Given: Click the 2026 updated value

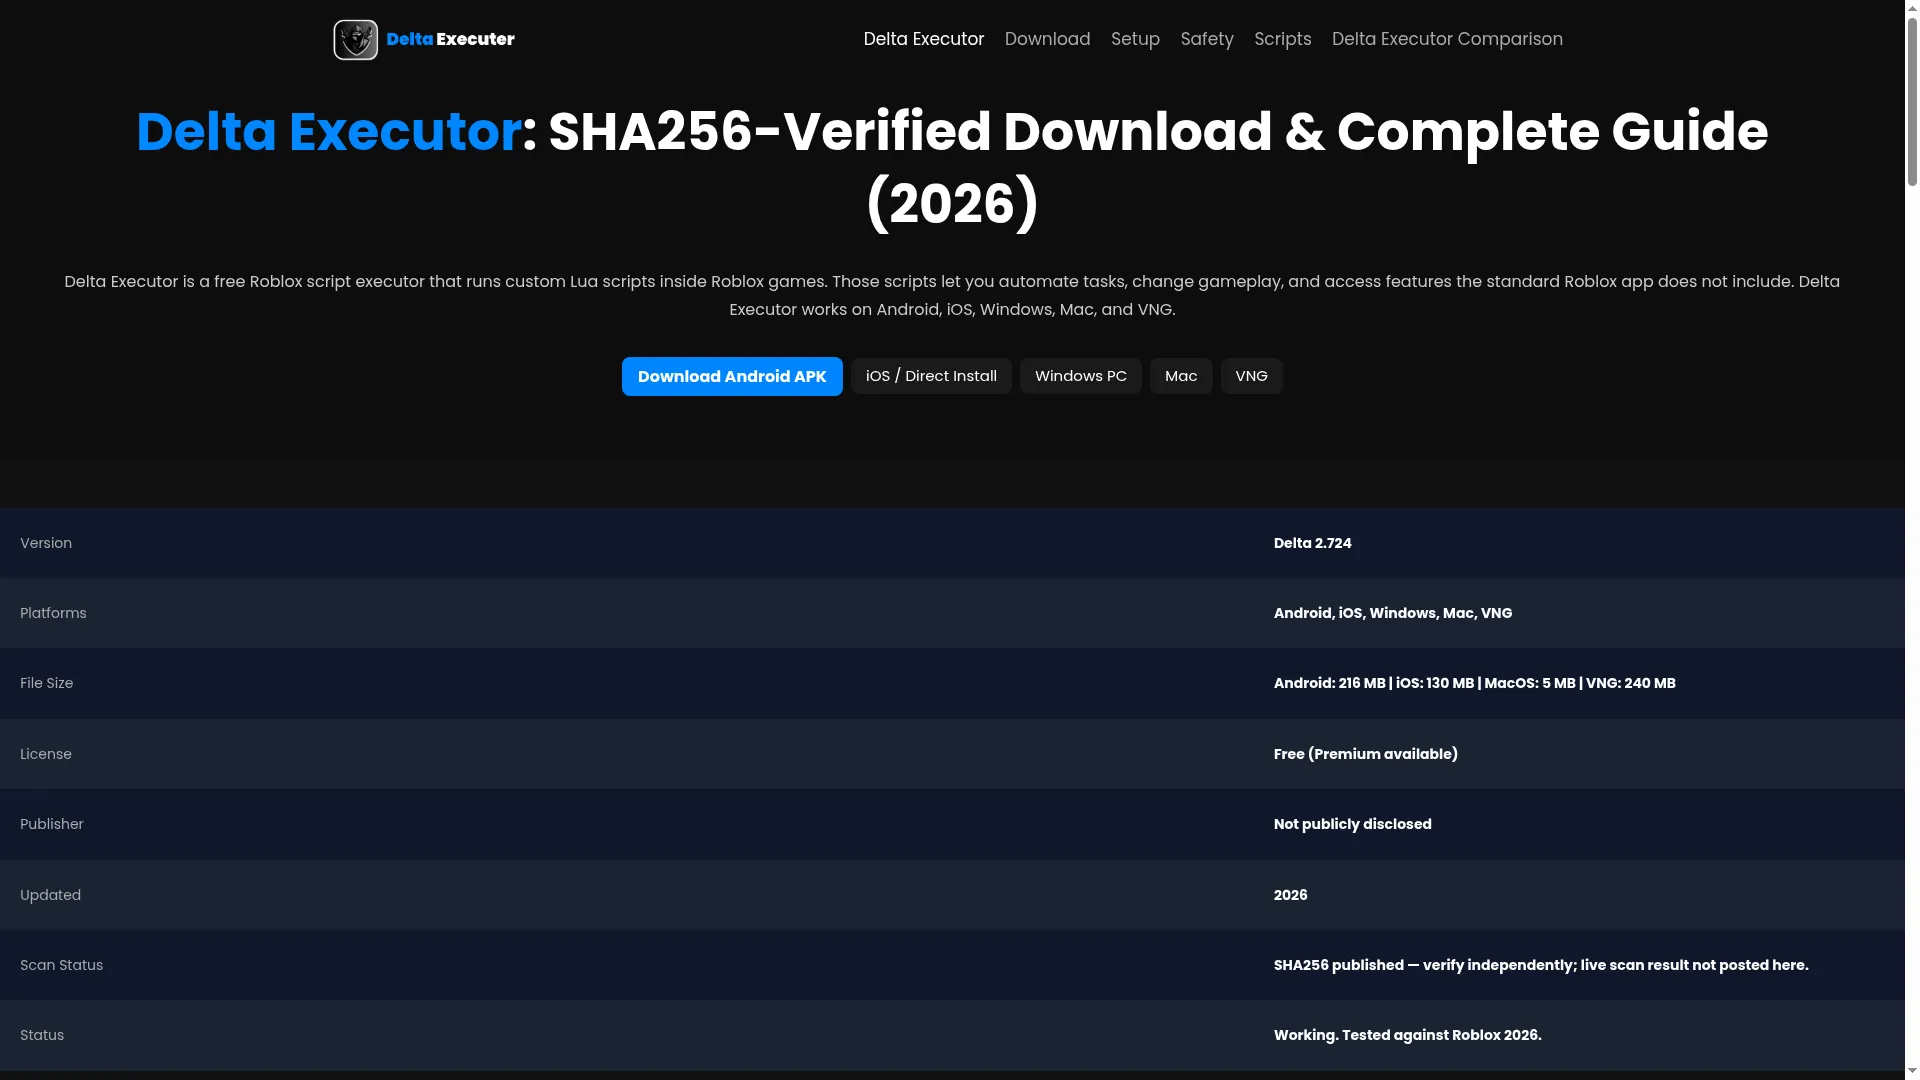Looking at the screenshot, I should 1290,895.
